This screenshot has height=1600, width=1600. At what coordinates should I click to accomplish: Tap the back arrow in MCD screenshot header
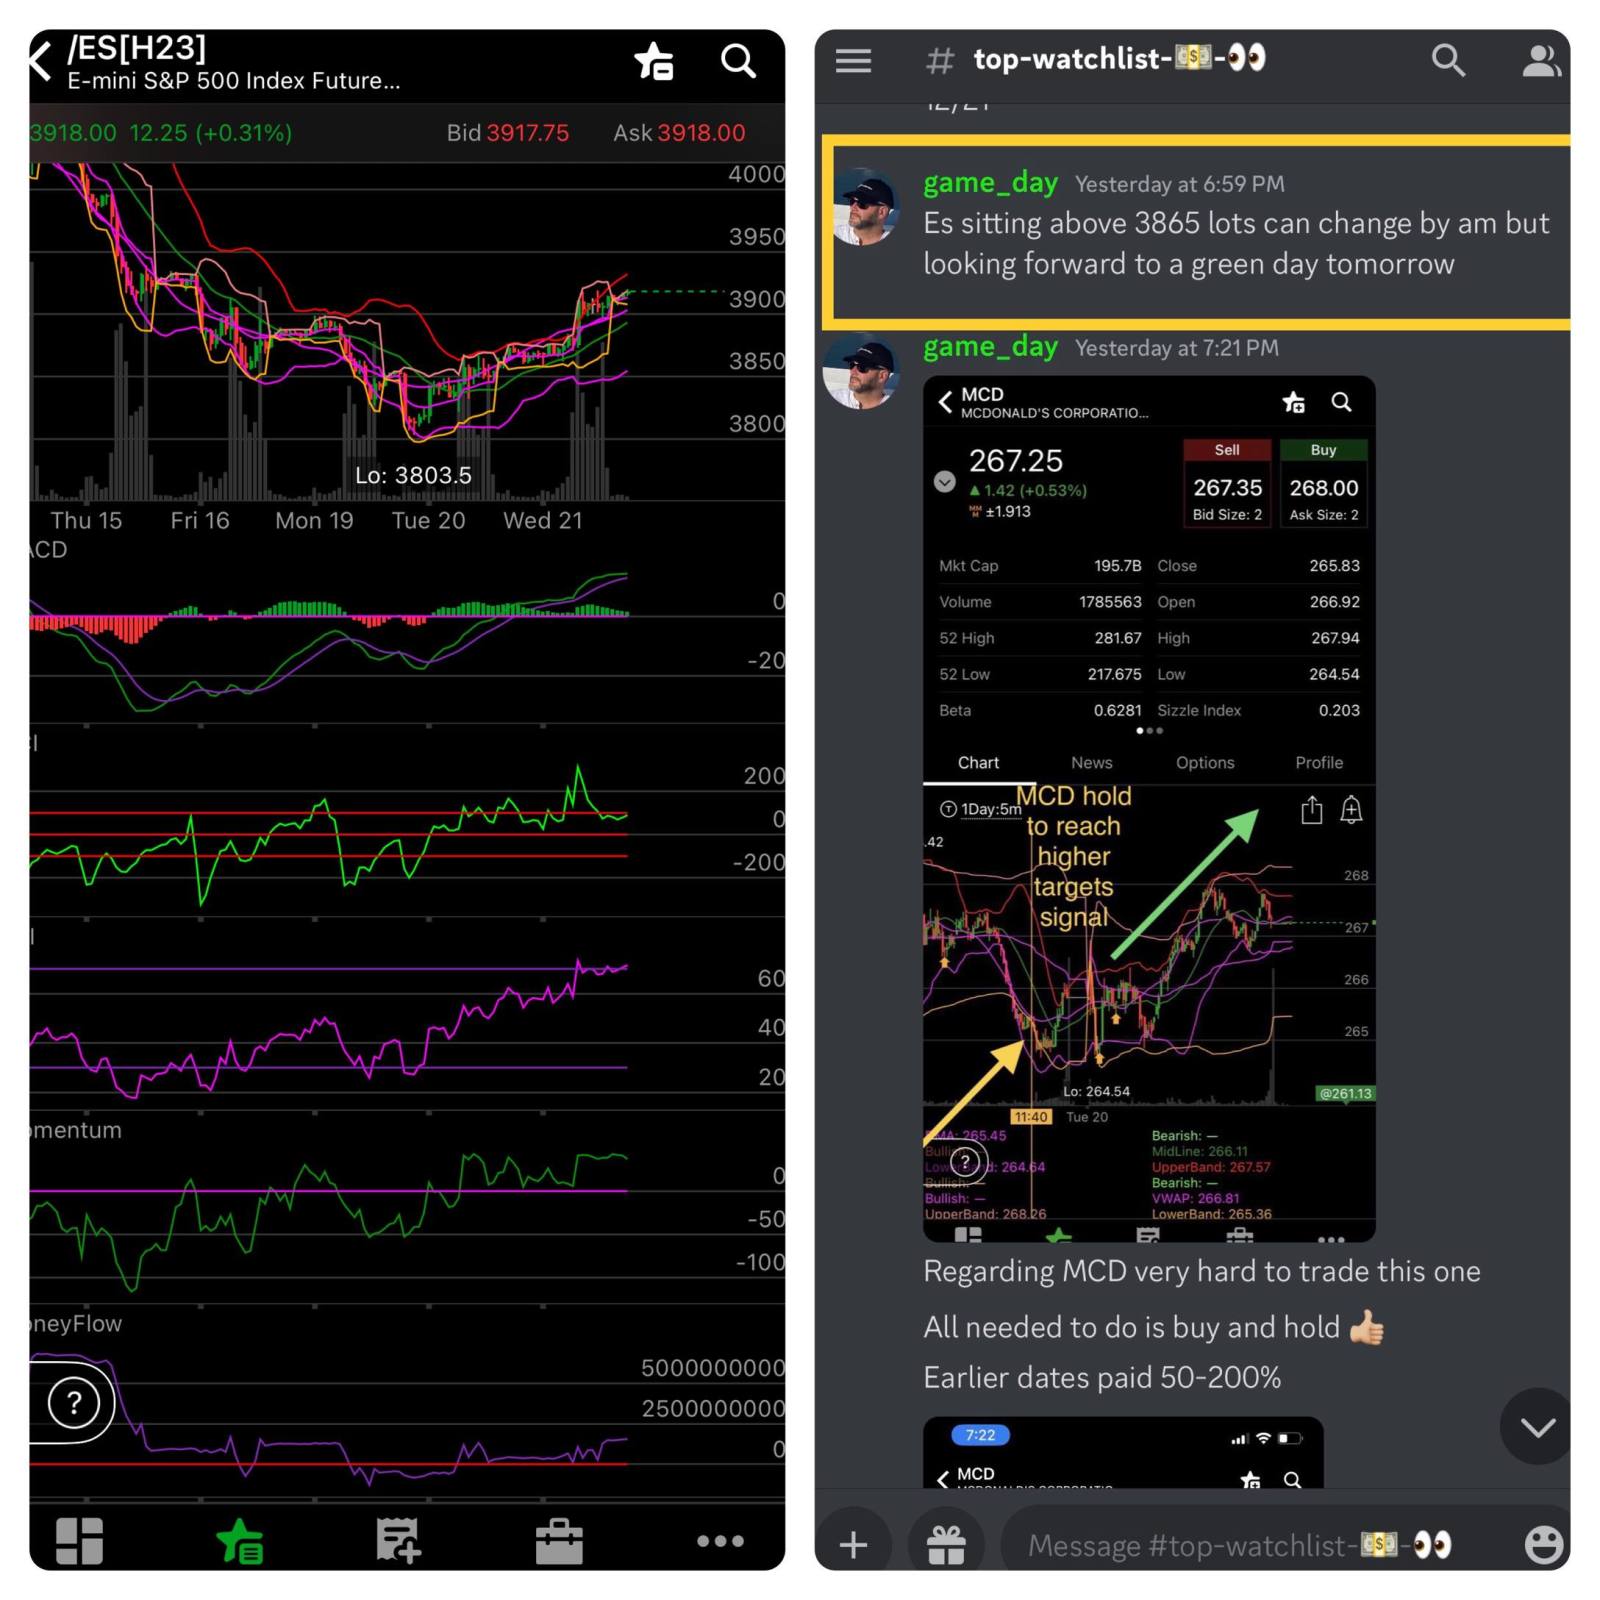pos(945,402)
